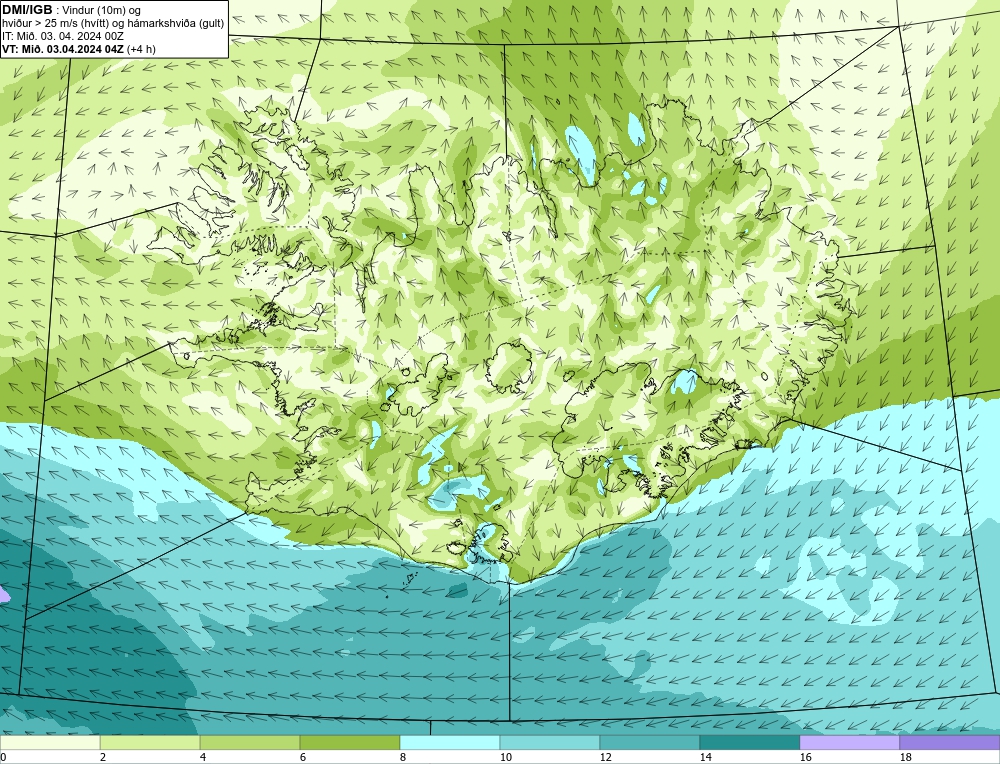Click the legend scale label 16
This screenshot has width=1000, height=764.
(x=805, y=757)
